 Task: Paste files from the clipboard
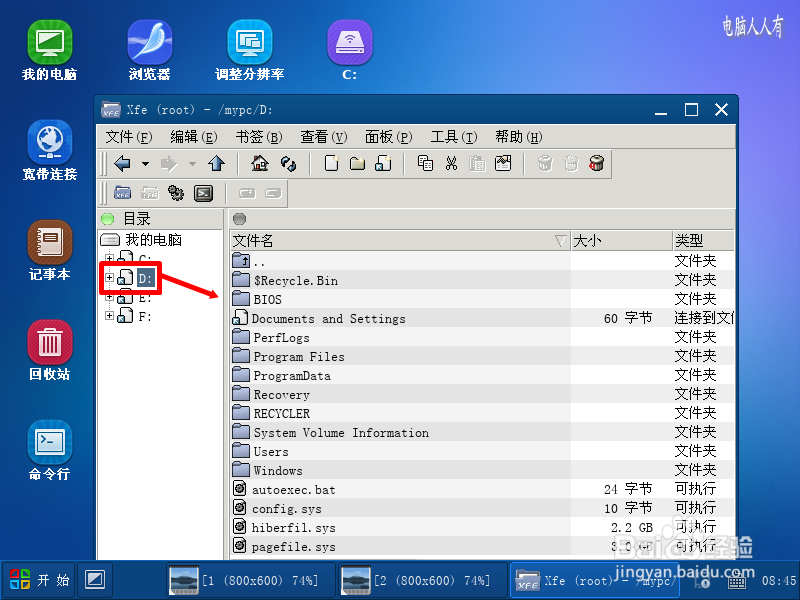[x=478, y=163]
